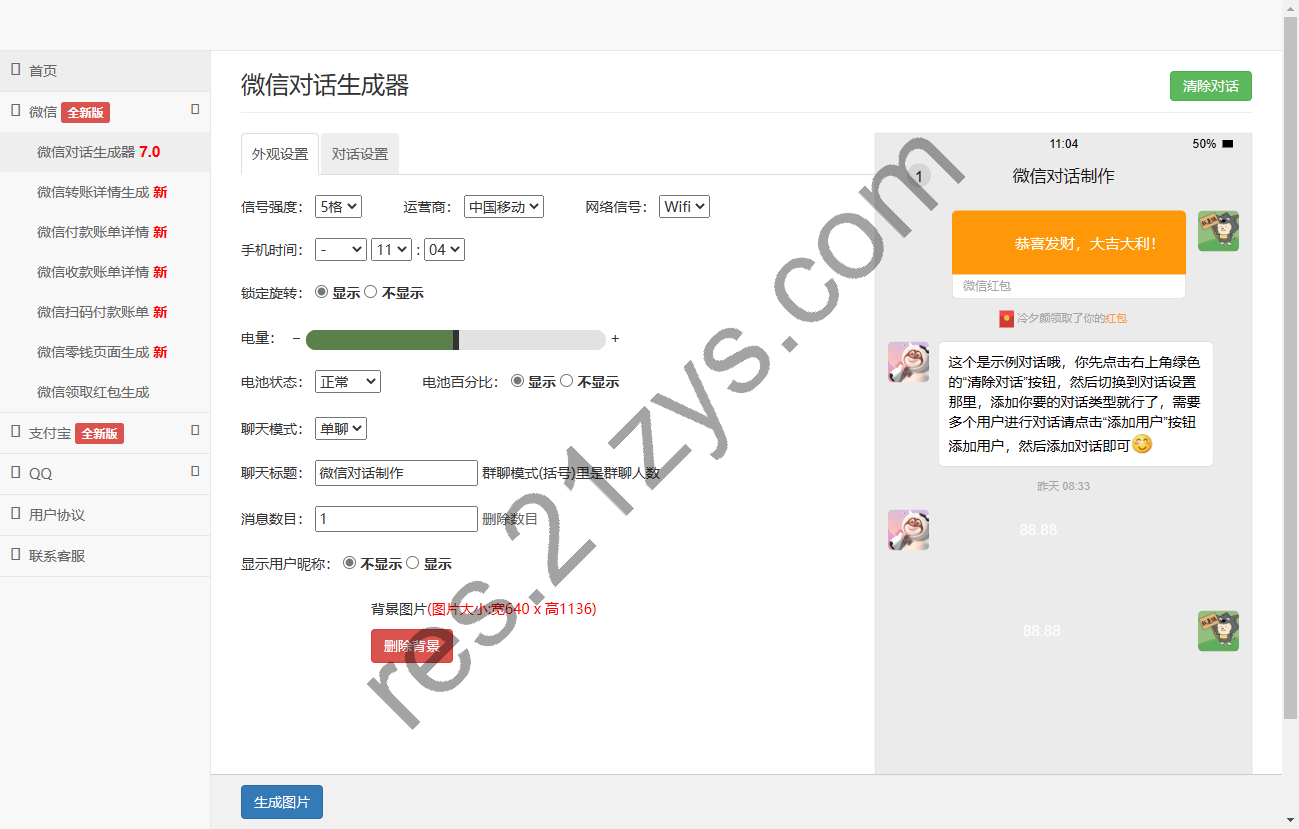Open the time period dropdown showing dash
The height and width of the screenshot is (829, 1299).
click(340, 250)
